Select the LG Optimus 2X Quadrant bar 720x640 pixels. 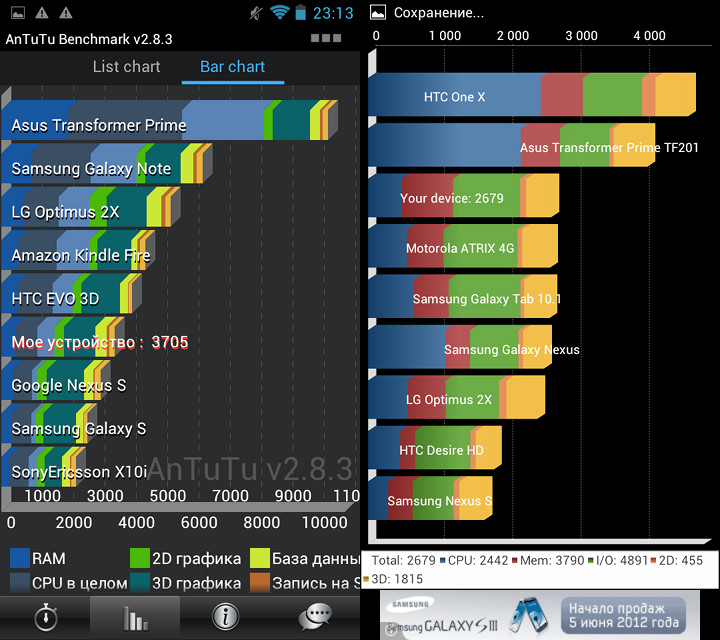tap(456, 398)
